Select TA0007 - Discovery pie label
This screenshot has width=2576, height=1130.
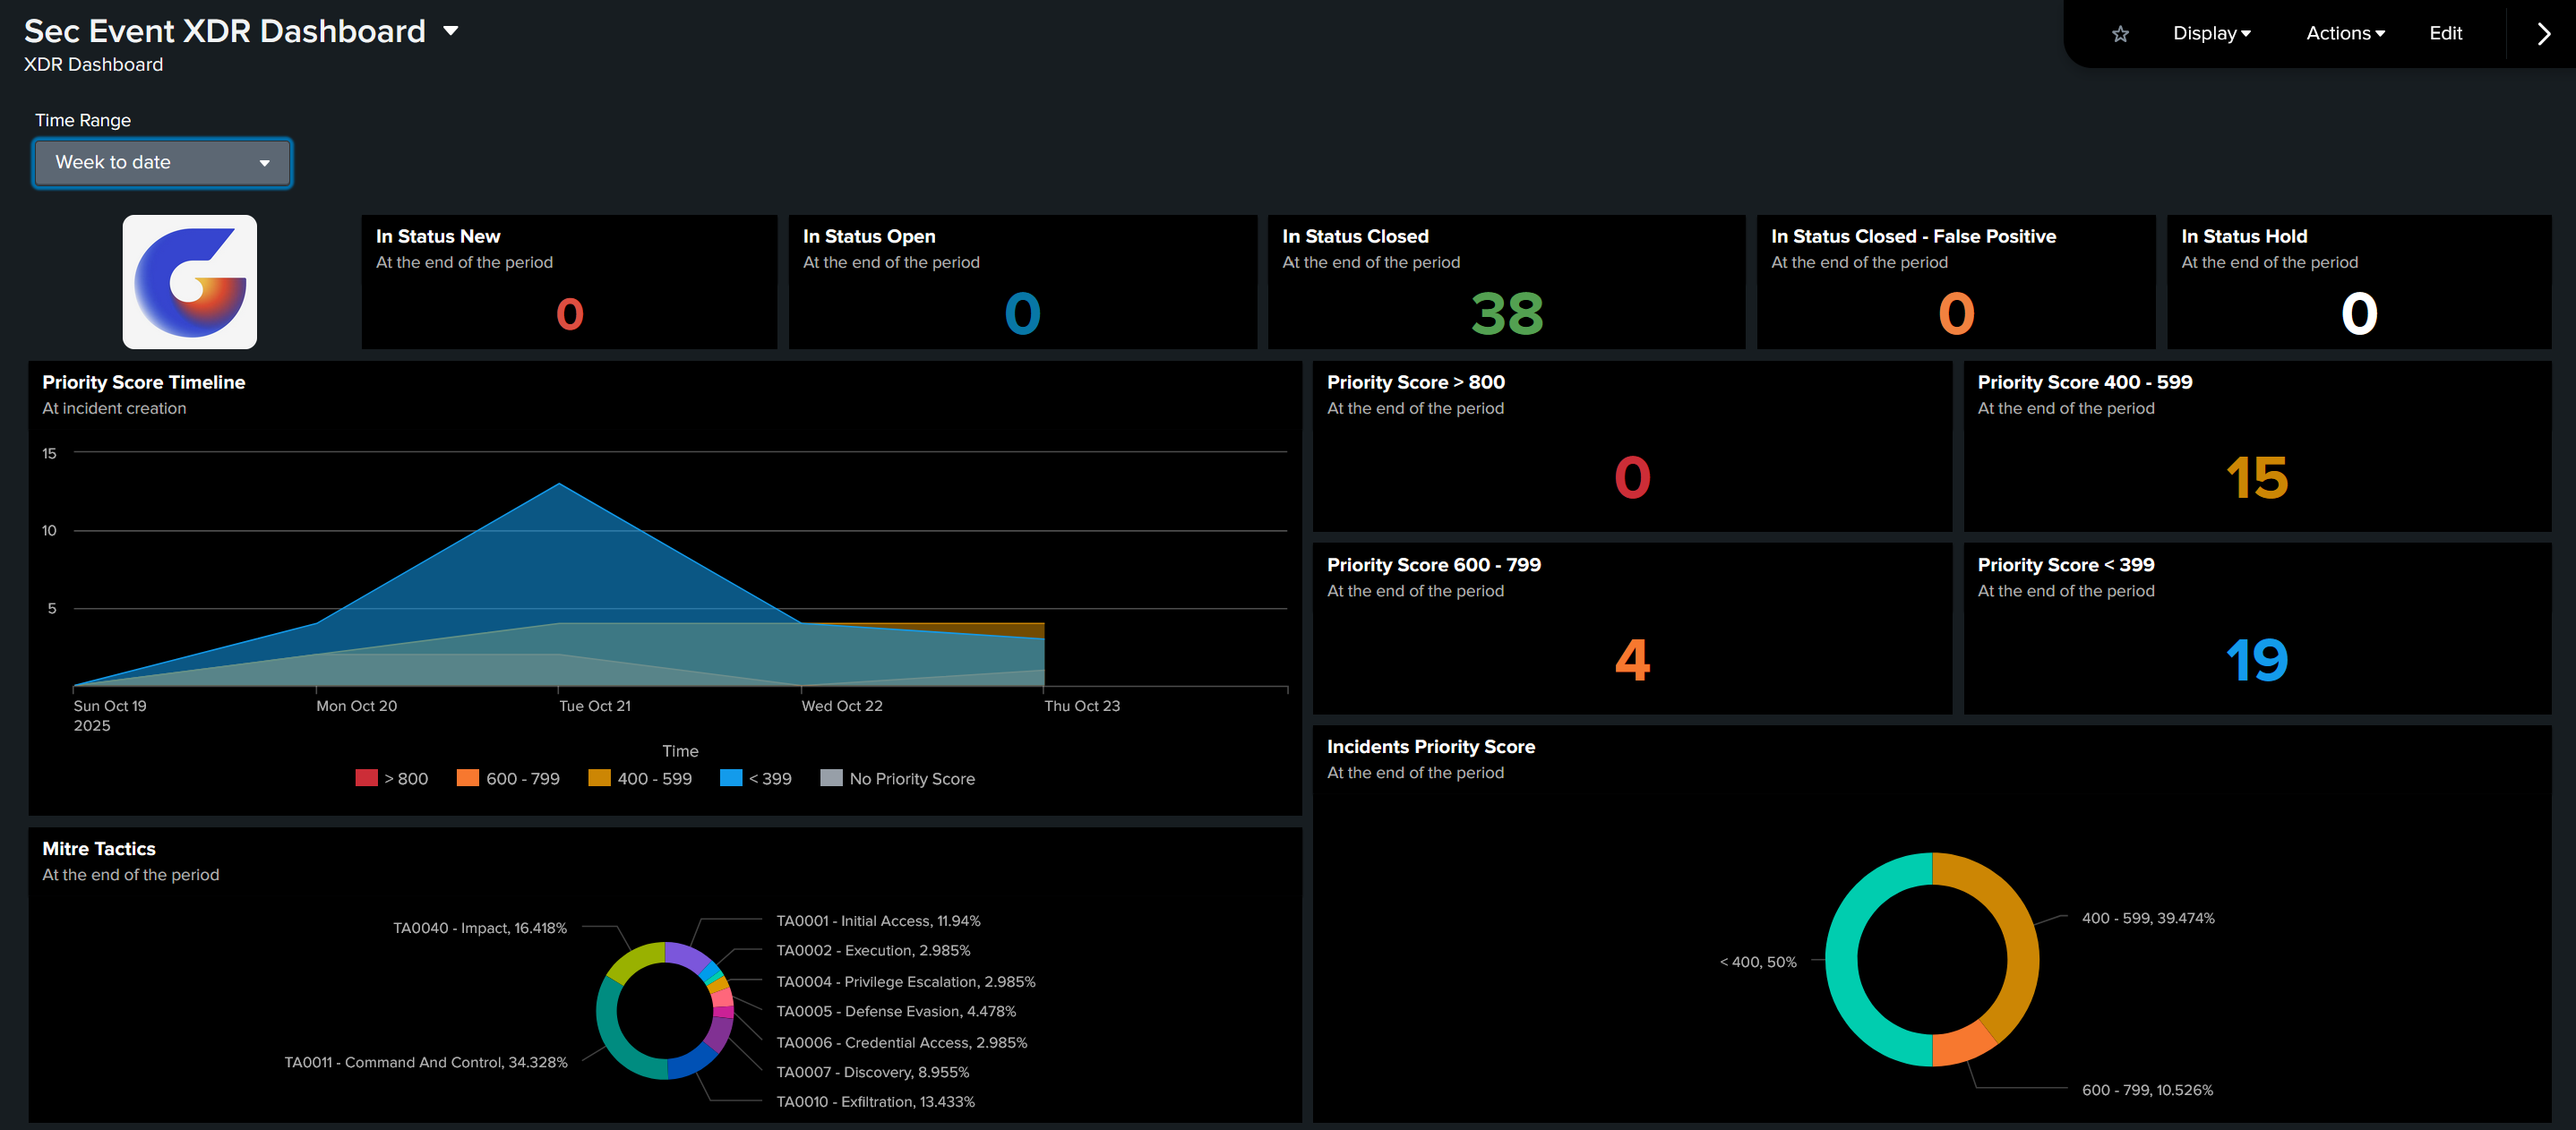coord(872,1073)
